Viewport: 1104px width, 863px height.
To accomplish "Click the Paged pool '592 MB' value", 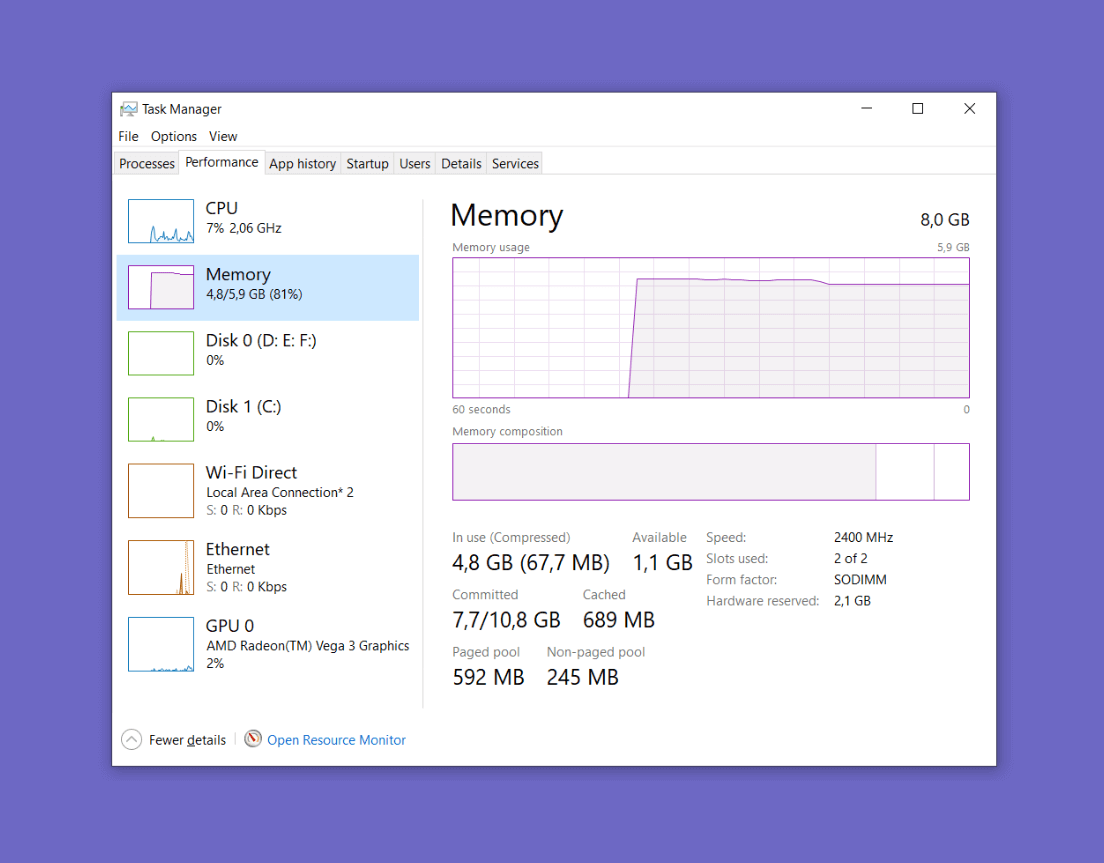I will [489, 677].
